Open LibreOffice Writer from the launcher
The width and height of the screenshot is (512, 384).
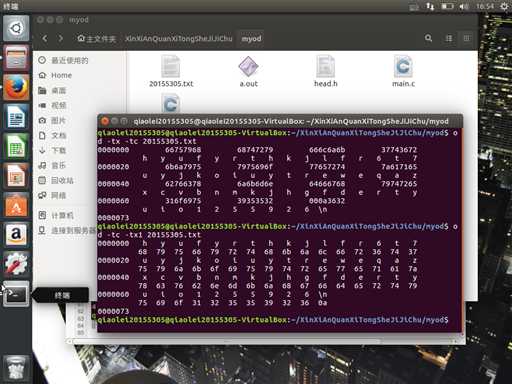pos(16,117)
